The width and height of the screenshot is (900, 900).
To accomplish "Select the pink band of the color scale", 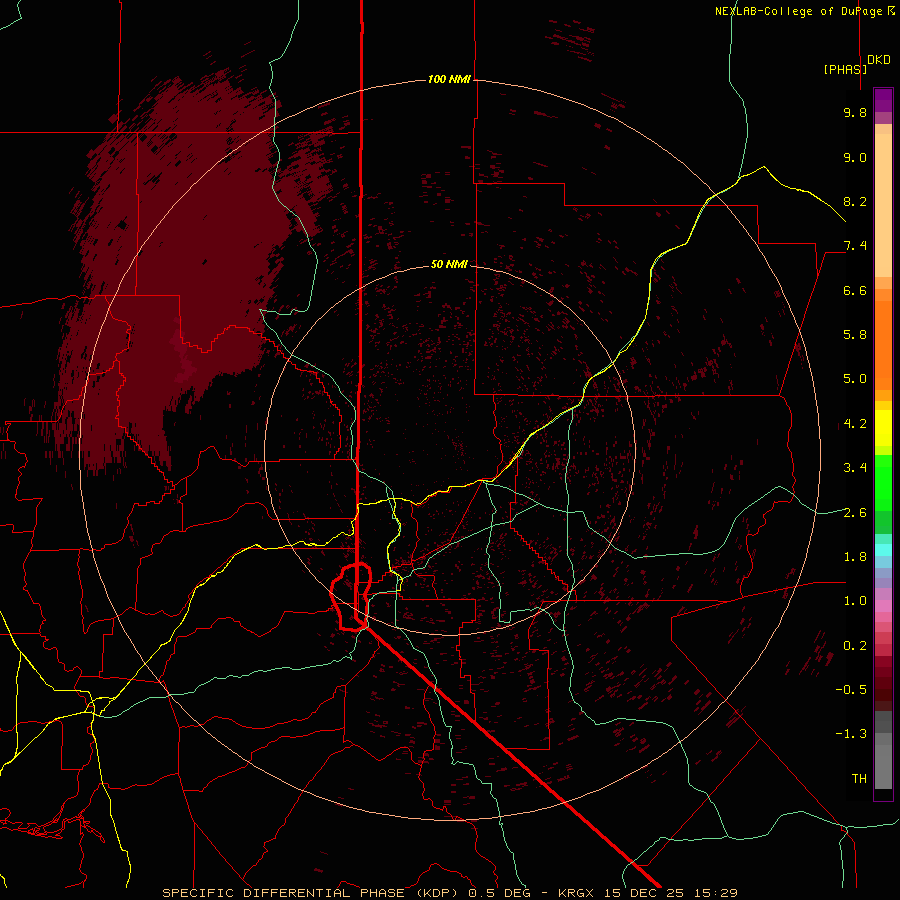I will tap(883, 606).
